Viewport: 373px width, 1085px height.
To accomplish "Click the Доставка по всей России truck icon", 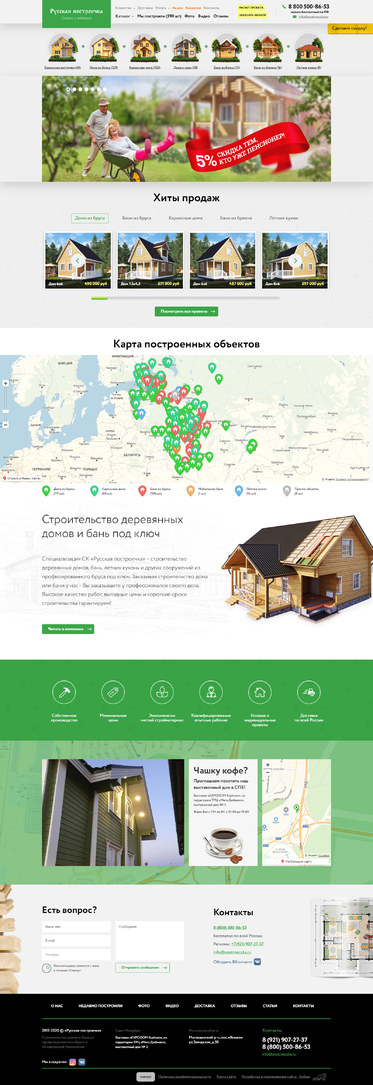I will click(x=309, y=691).
